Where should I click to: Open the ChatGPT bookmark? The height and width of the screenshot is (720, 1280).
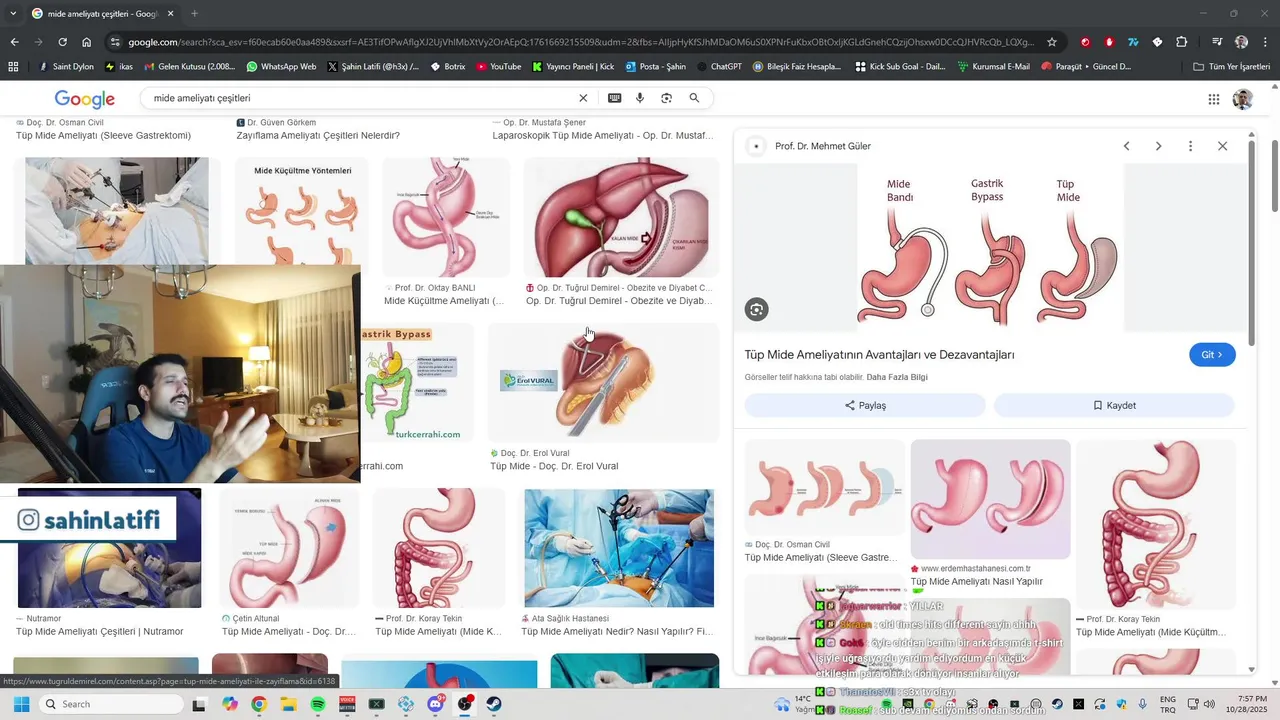coord(718,66)
